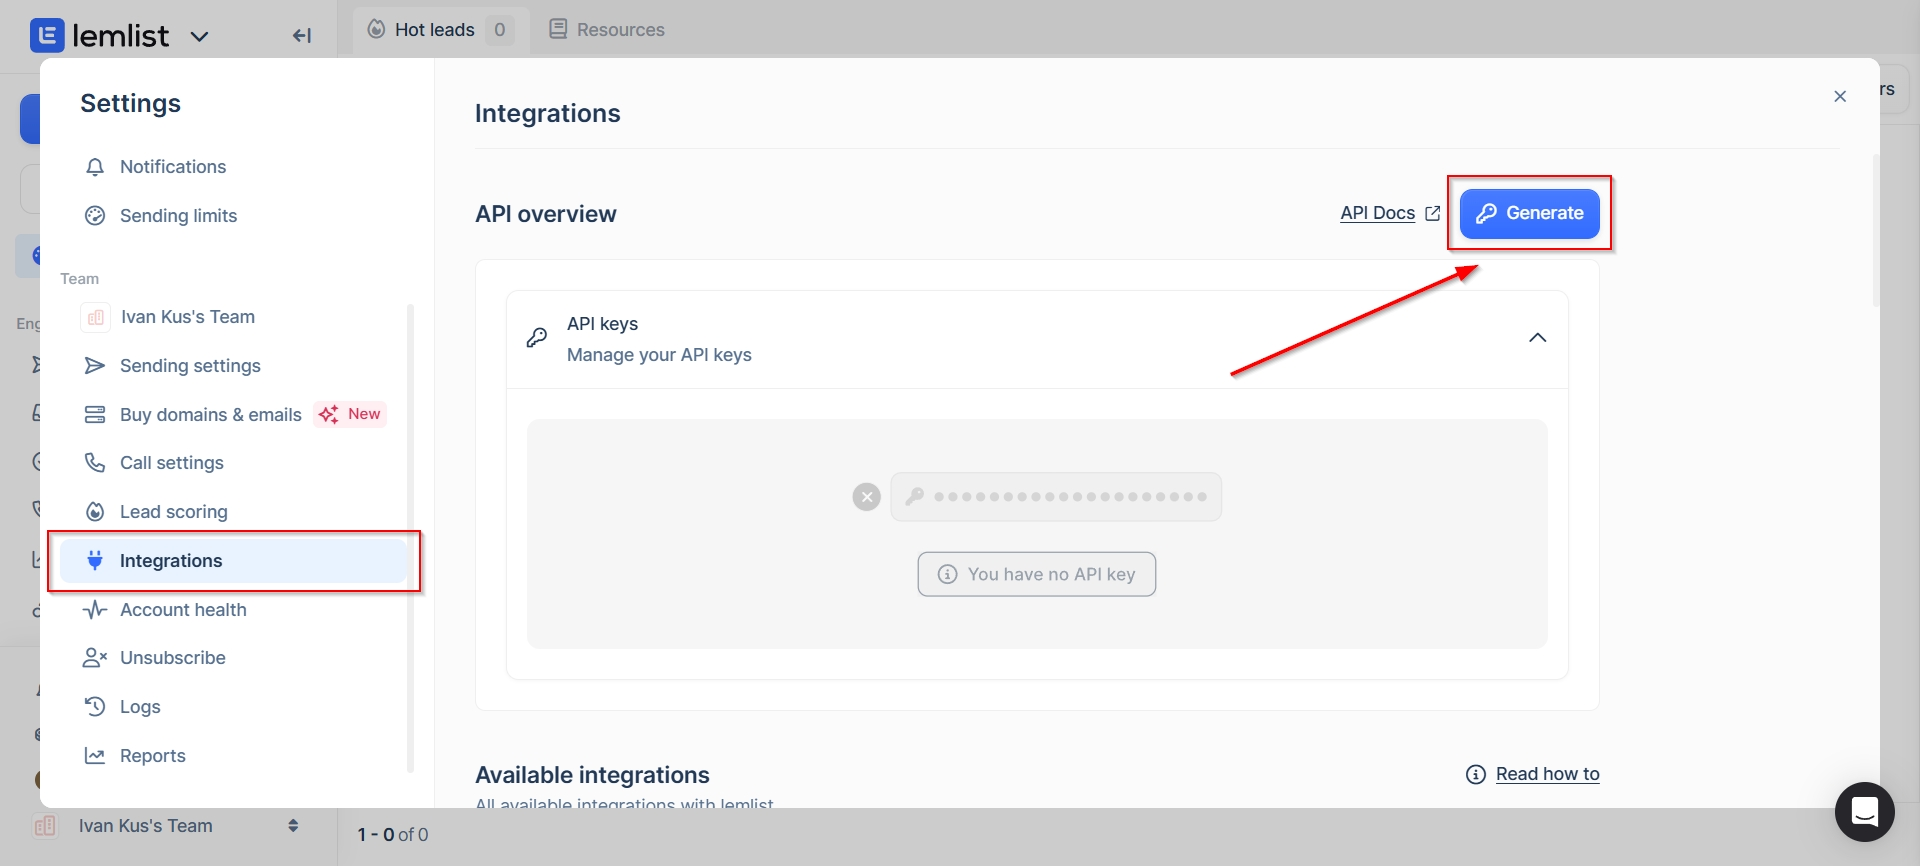Click the Integrations plug icon
Viewport: 1920px width, 866px height.
click(95, 561)
